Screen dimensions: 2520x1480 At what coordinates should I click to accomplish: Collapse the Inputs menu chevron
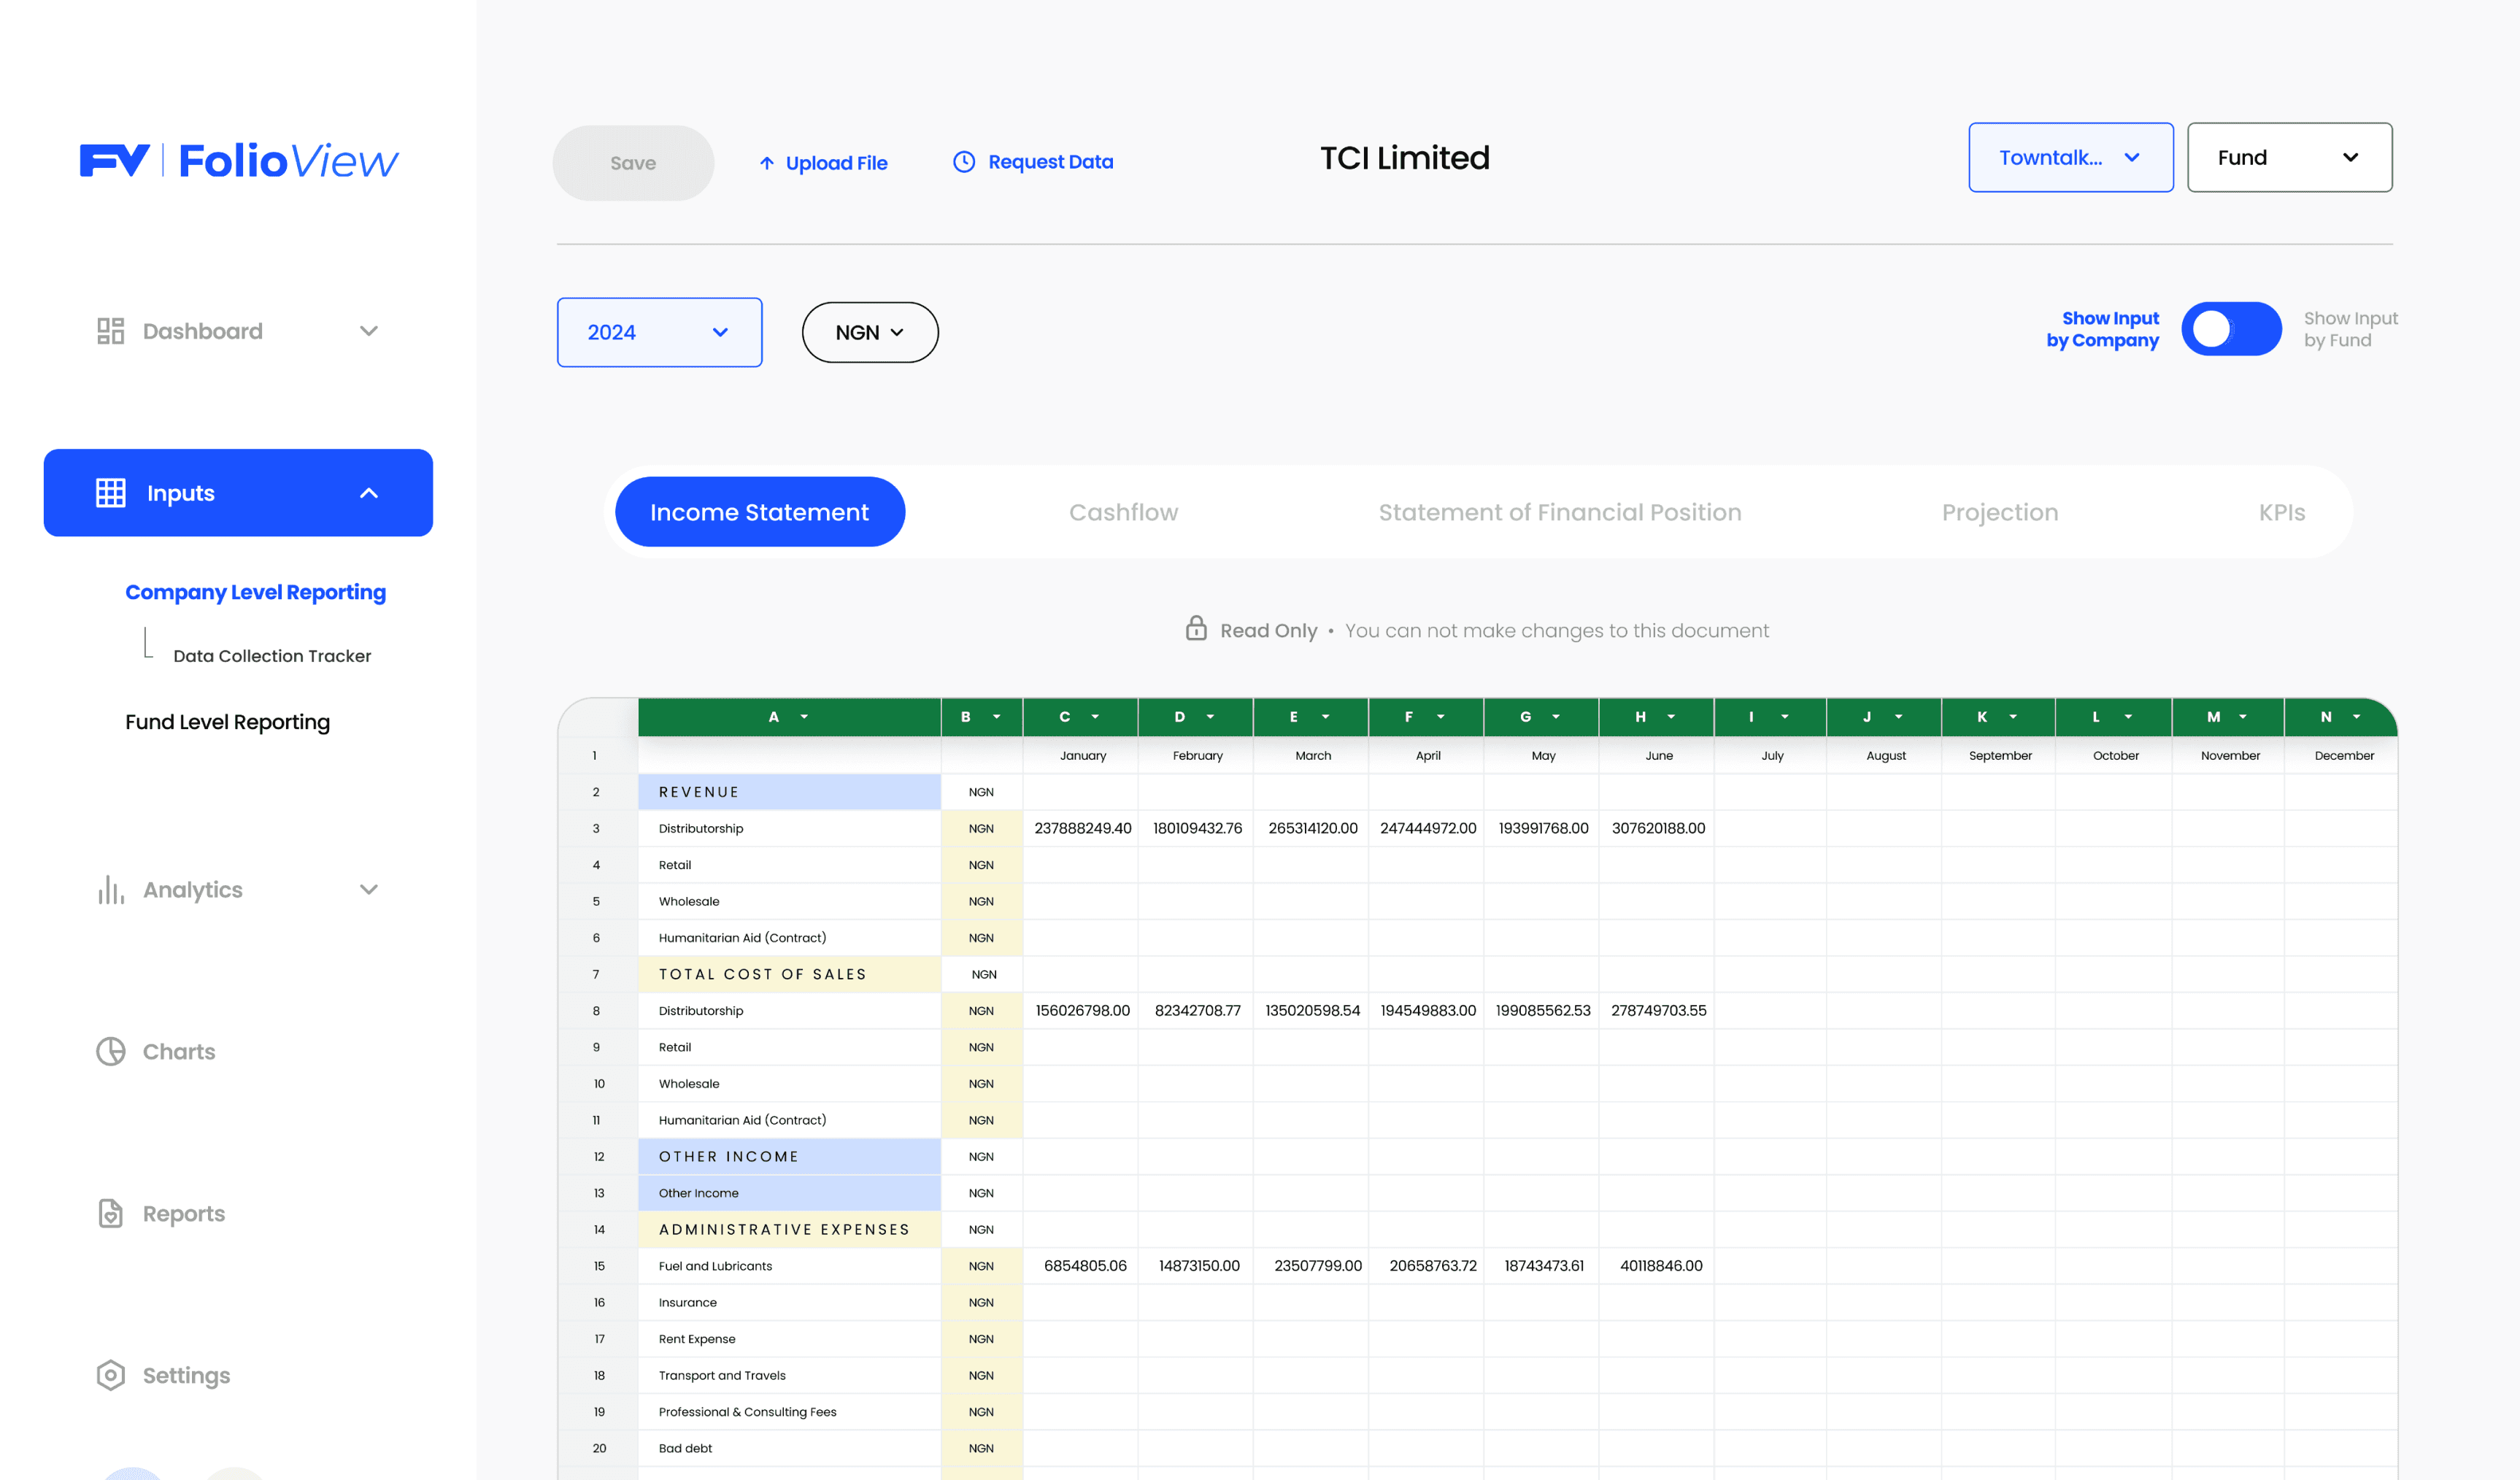pyautogui.click(x=369, y=493)
